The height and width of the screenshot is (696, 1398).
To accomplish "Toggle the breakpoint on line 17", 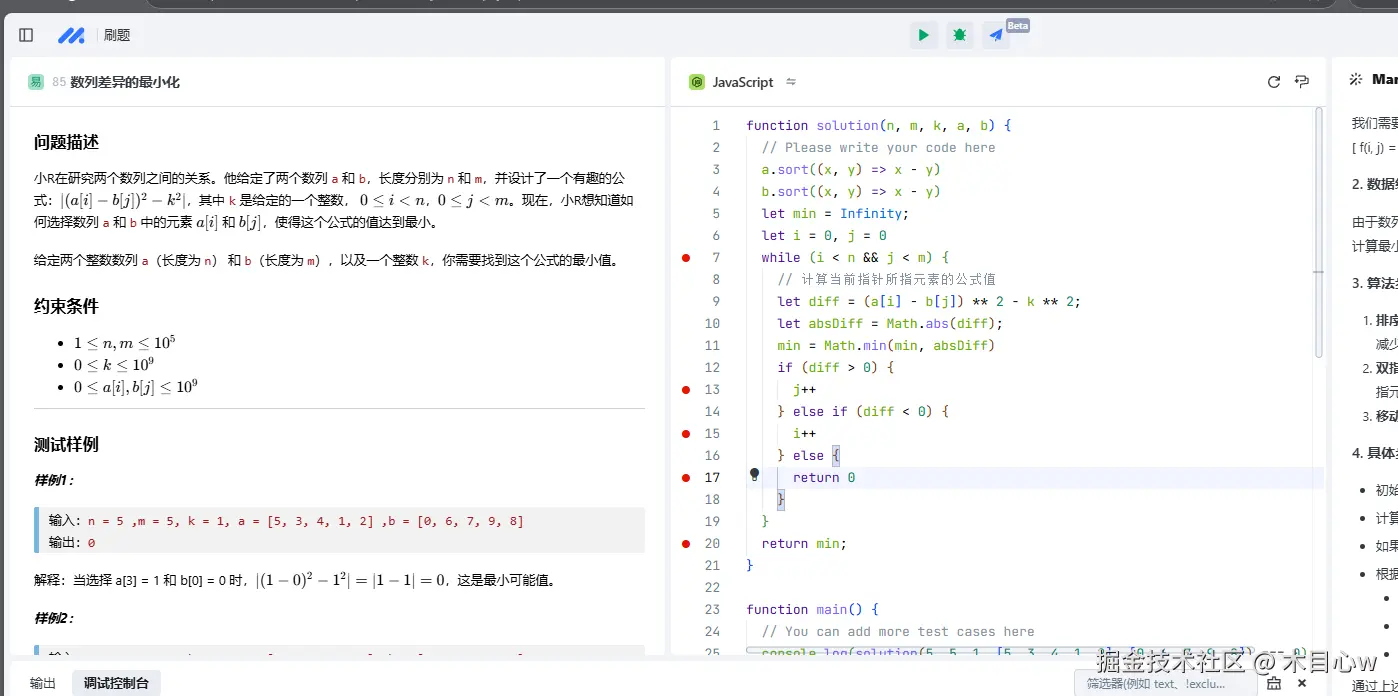I will point(686,477).
